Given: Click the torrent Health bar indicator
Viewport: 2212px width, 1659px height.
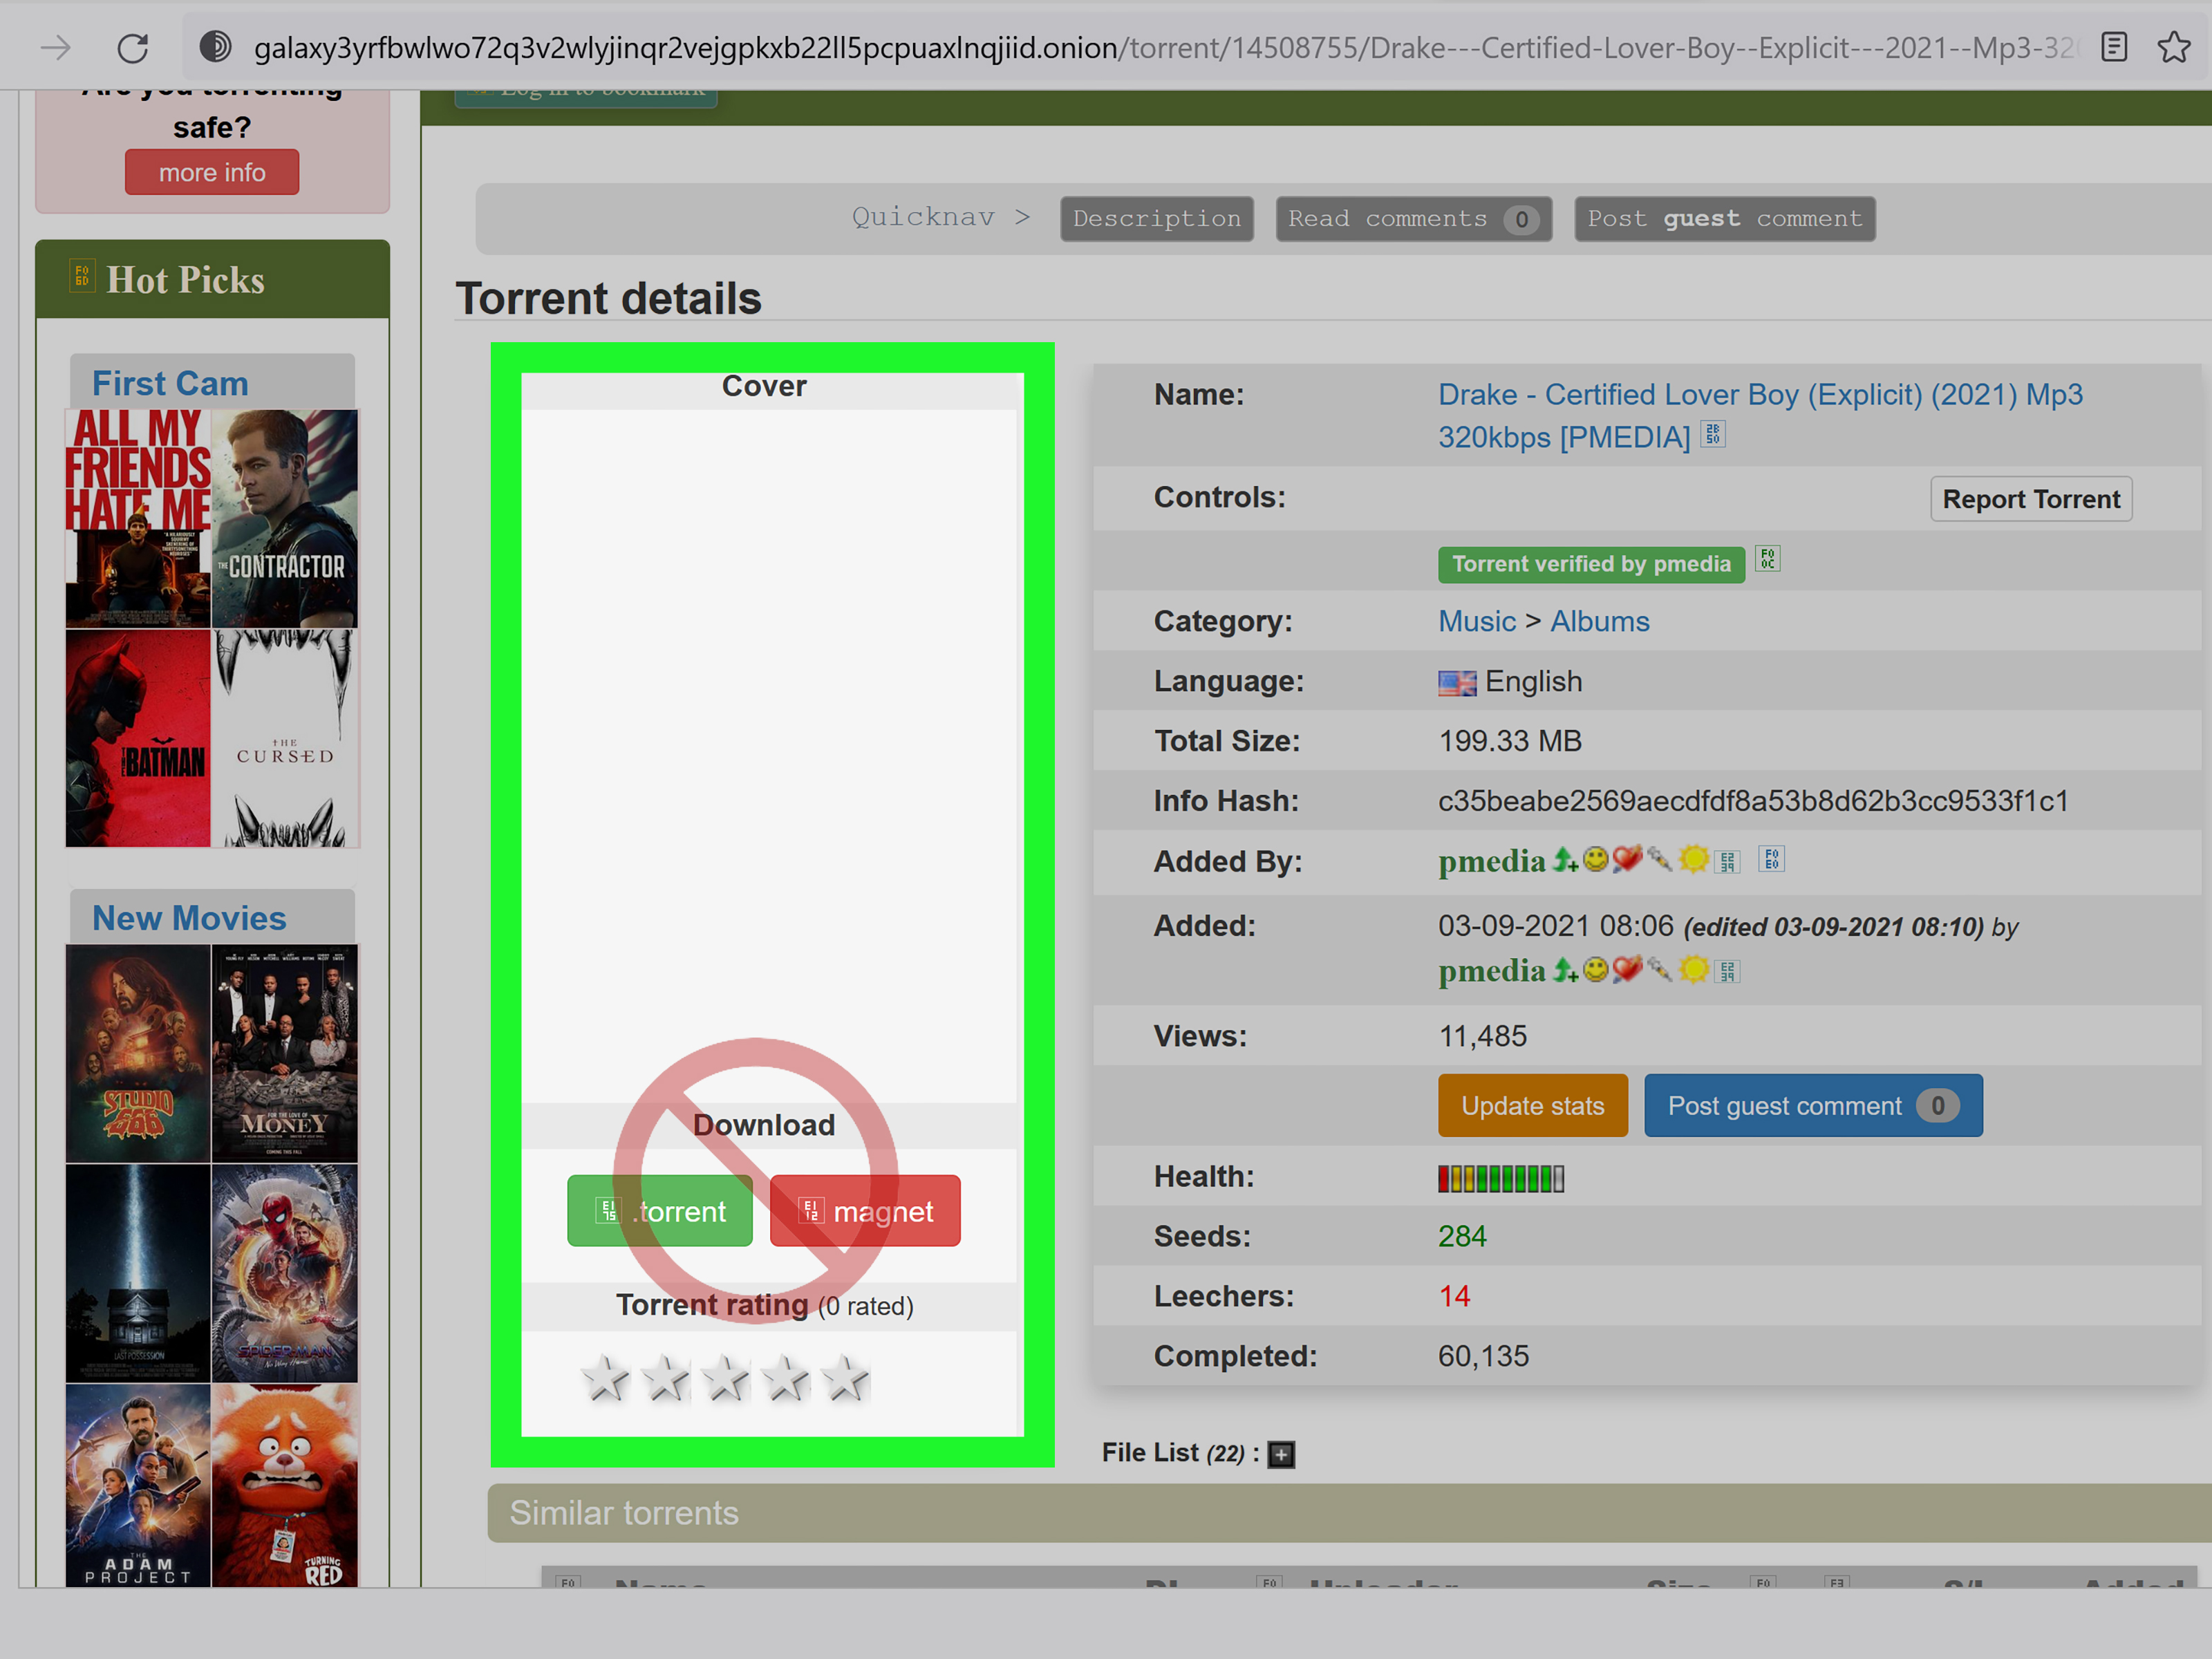Looking at the screenshot, I should pyautogui.click(x=1500, y=1179).
